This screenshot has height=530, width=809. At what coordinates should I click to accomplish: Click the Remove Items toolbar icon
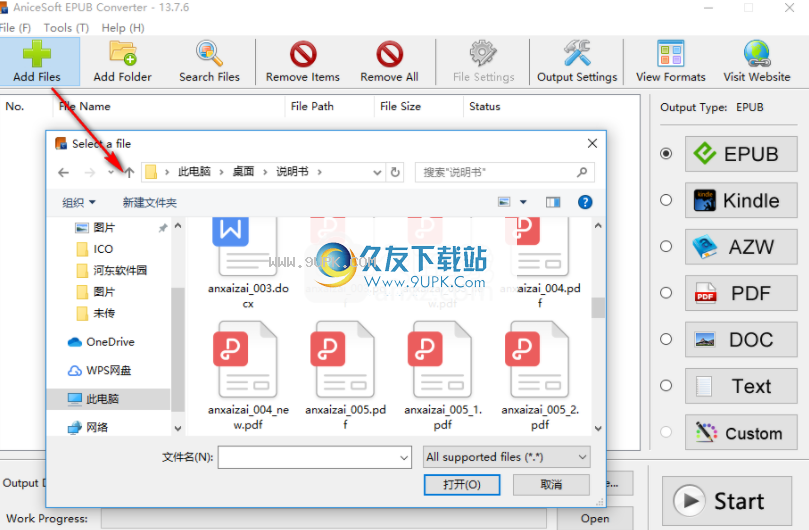(x=303, y=61)
